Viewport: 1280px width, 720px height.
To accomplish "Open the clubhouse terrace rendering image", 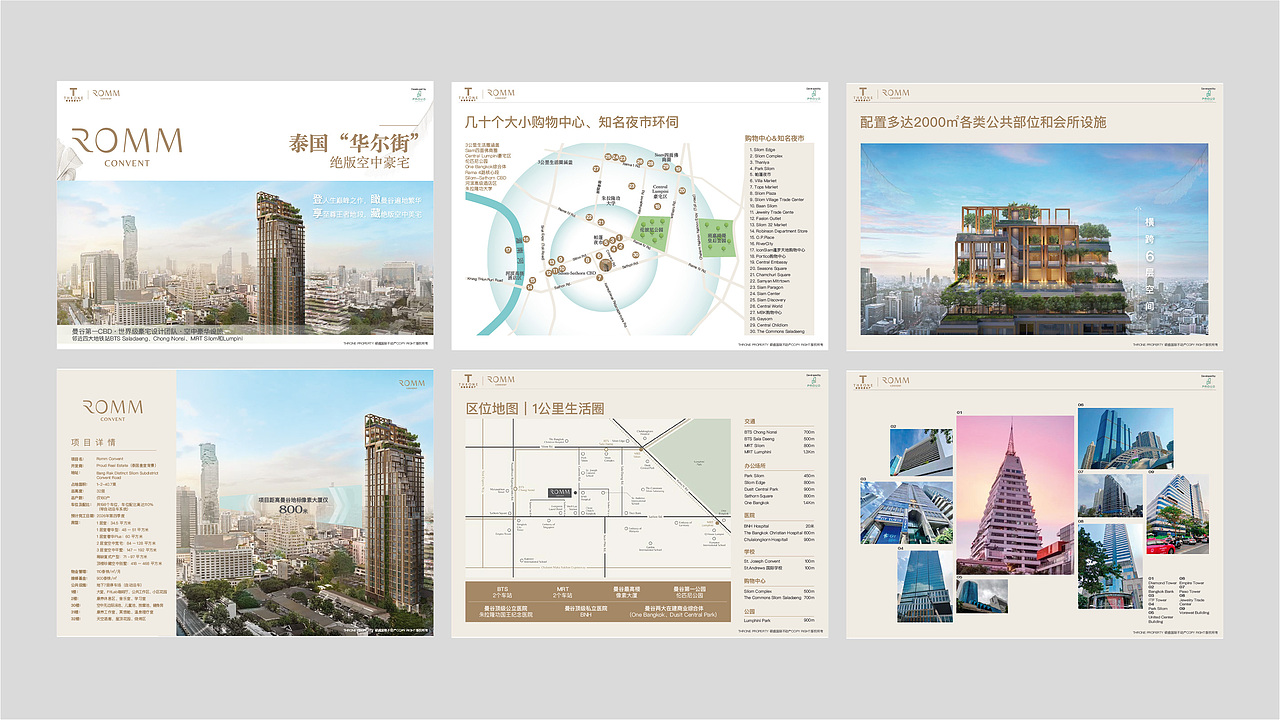I will pos(1034,239).
